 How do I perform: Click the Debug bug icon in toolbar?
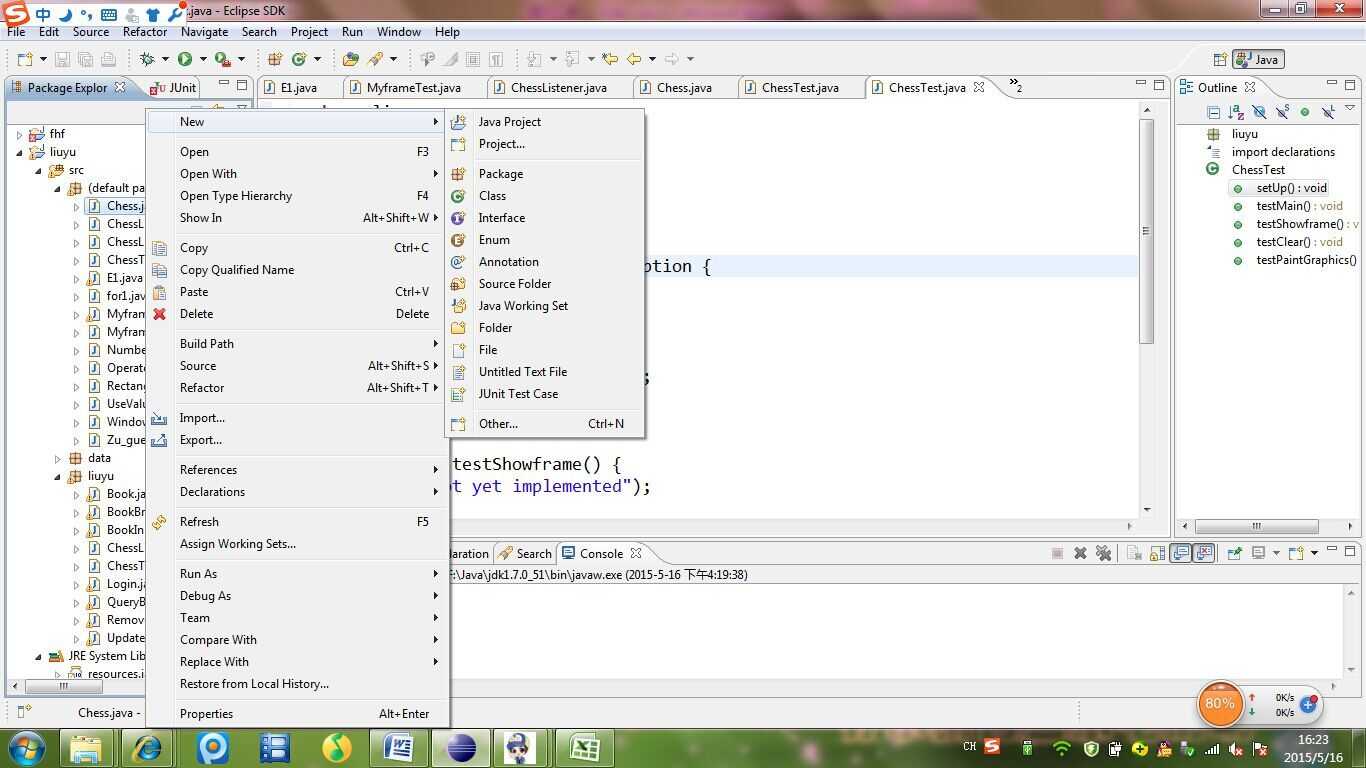(147, 59)
